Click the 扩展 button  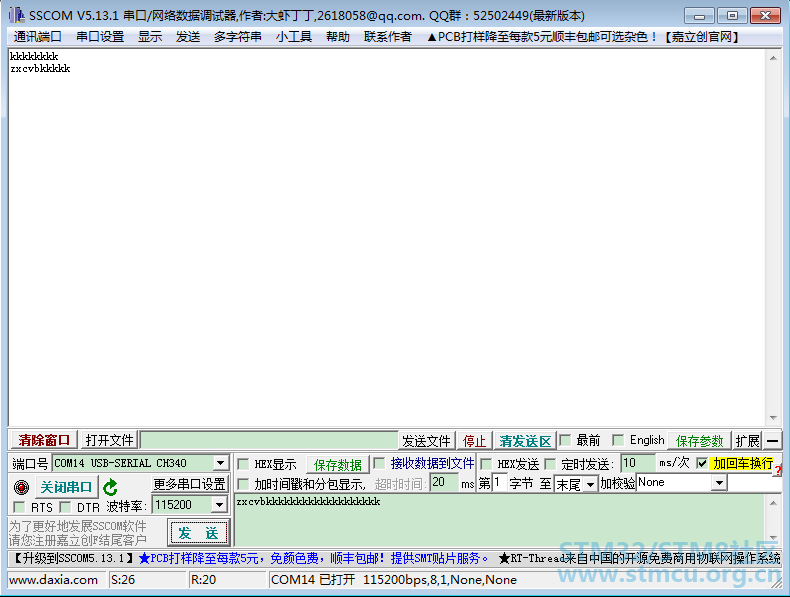(747, 441)
